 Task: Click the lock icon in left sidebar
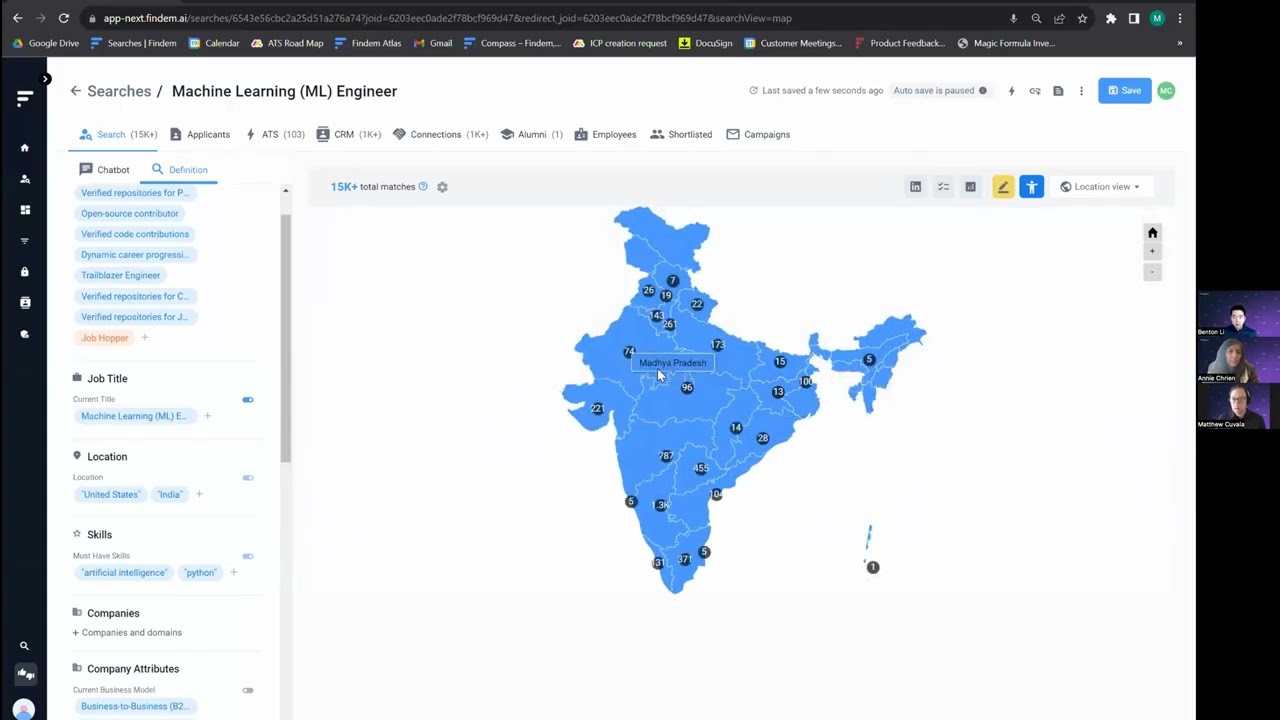tap(25, 272)
